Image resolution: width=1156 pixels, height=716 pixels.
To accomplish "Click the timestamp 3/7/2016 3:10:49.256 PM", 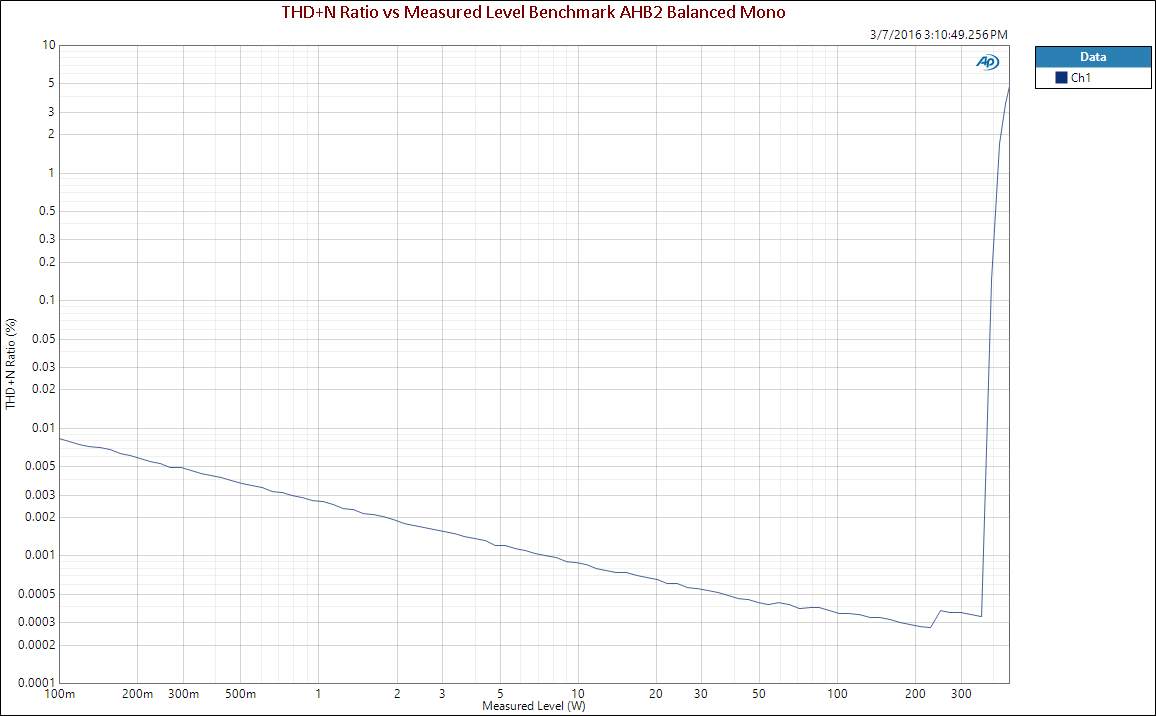I will coord(939,35).
